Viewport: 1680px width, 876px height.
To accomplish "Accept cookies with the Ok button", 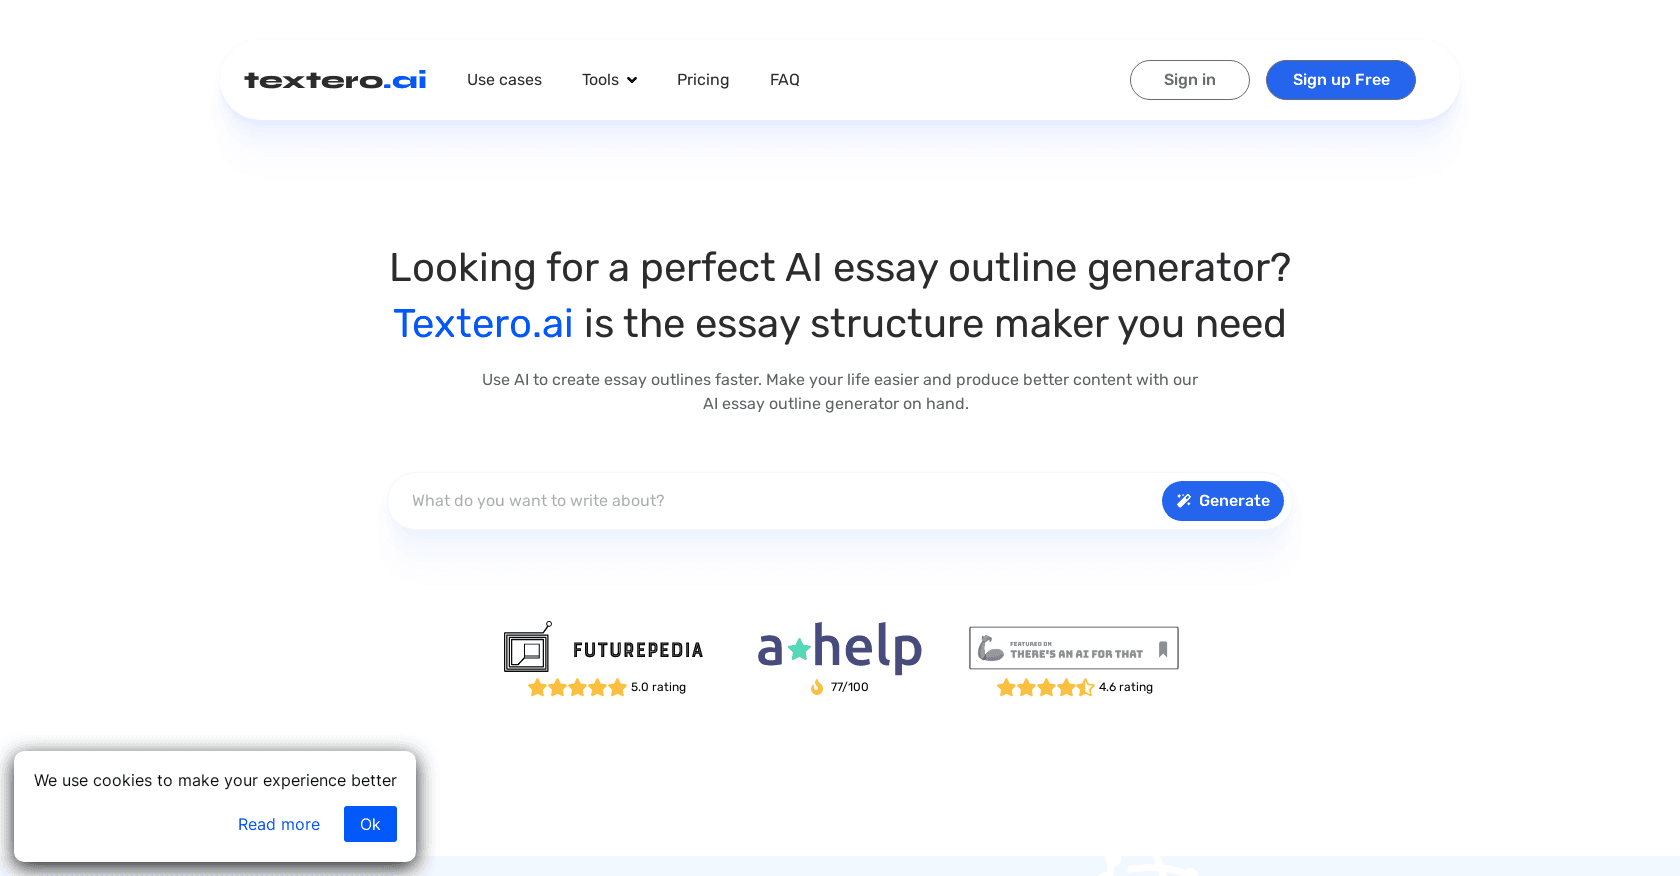I will [x=370, y=824].
